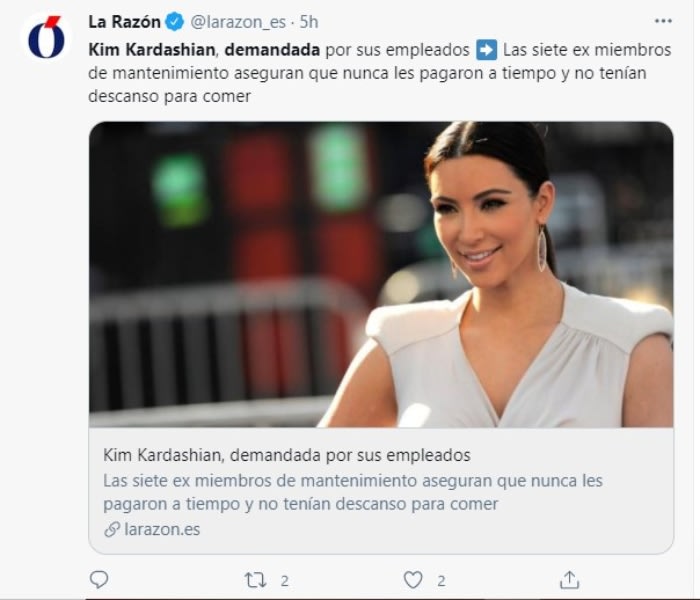
Task: Click the @larazon_es handle
Action: [x=240, y=22]
